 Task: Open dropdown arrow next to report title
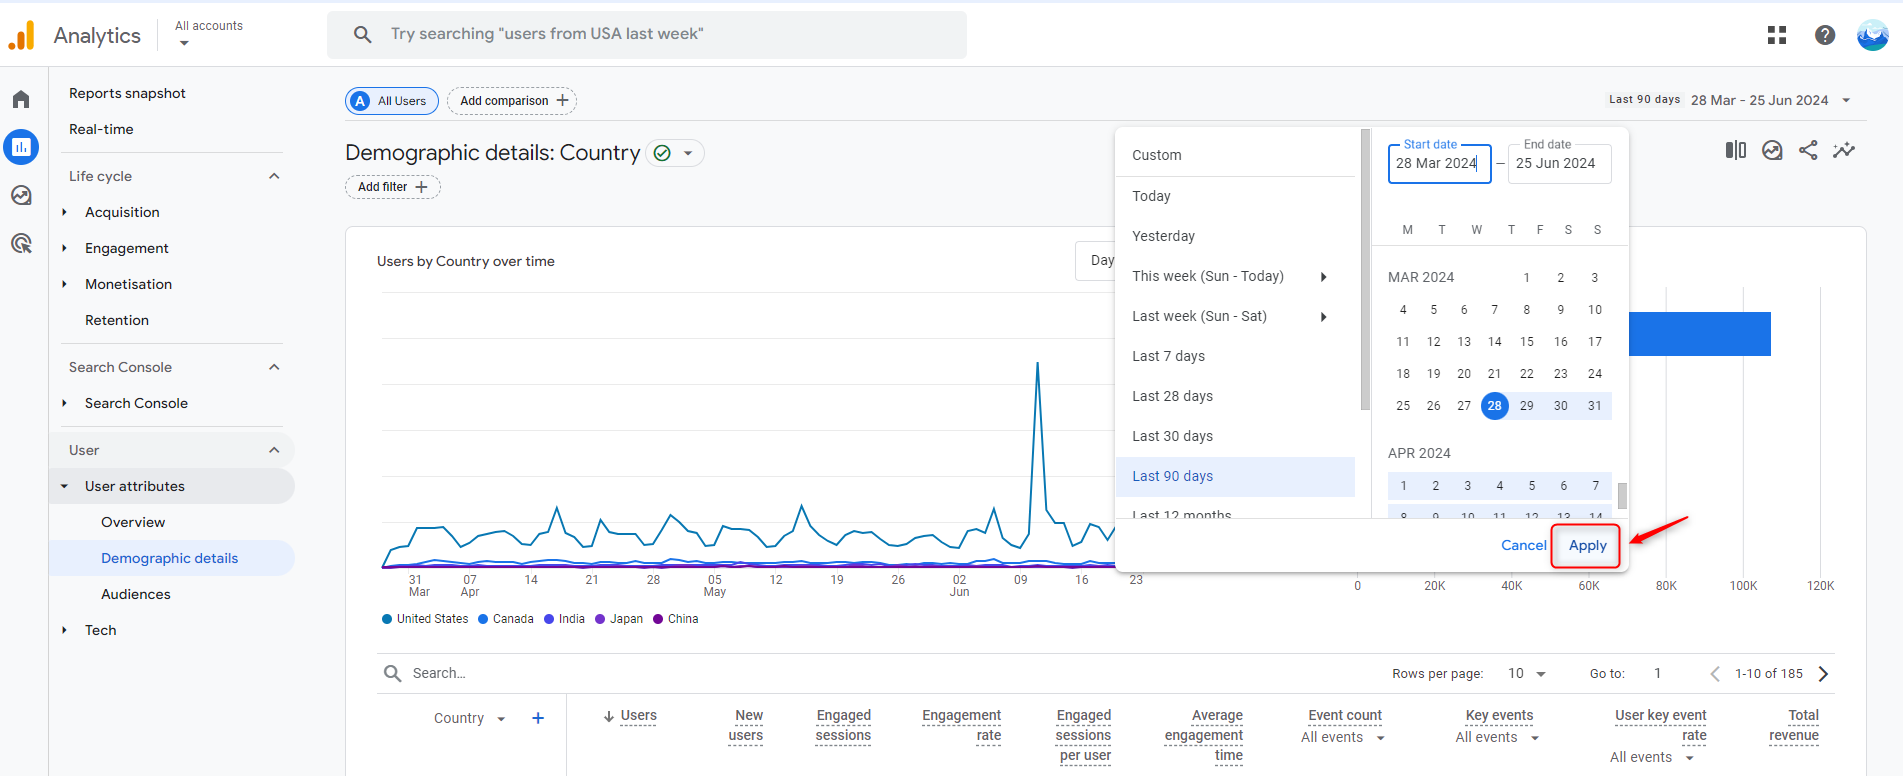coord(688,153)
